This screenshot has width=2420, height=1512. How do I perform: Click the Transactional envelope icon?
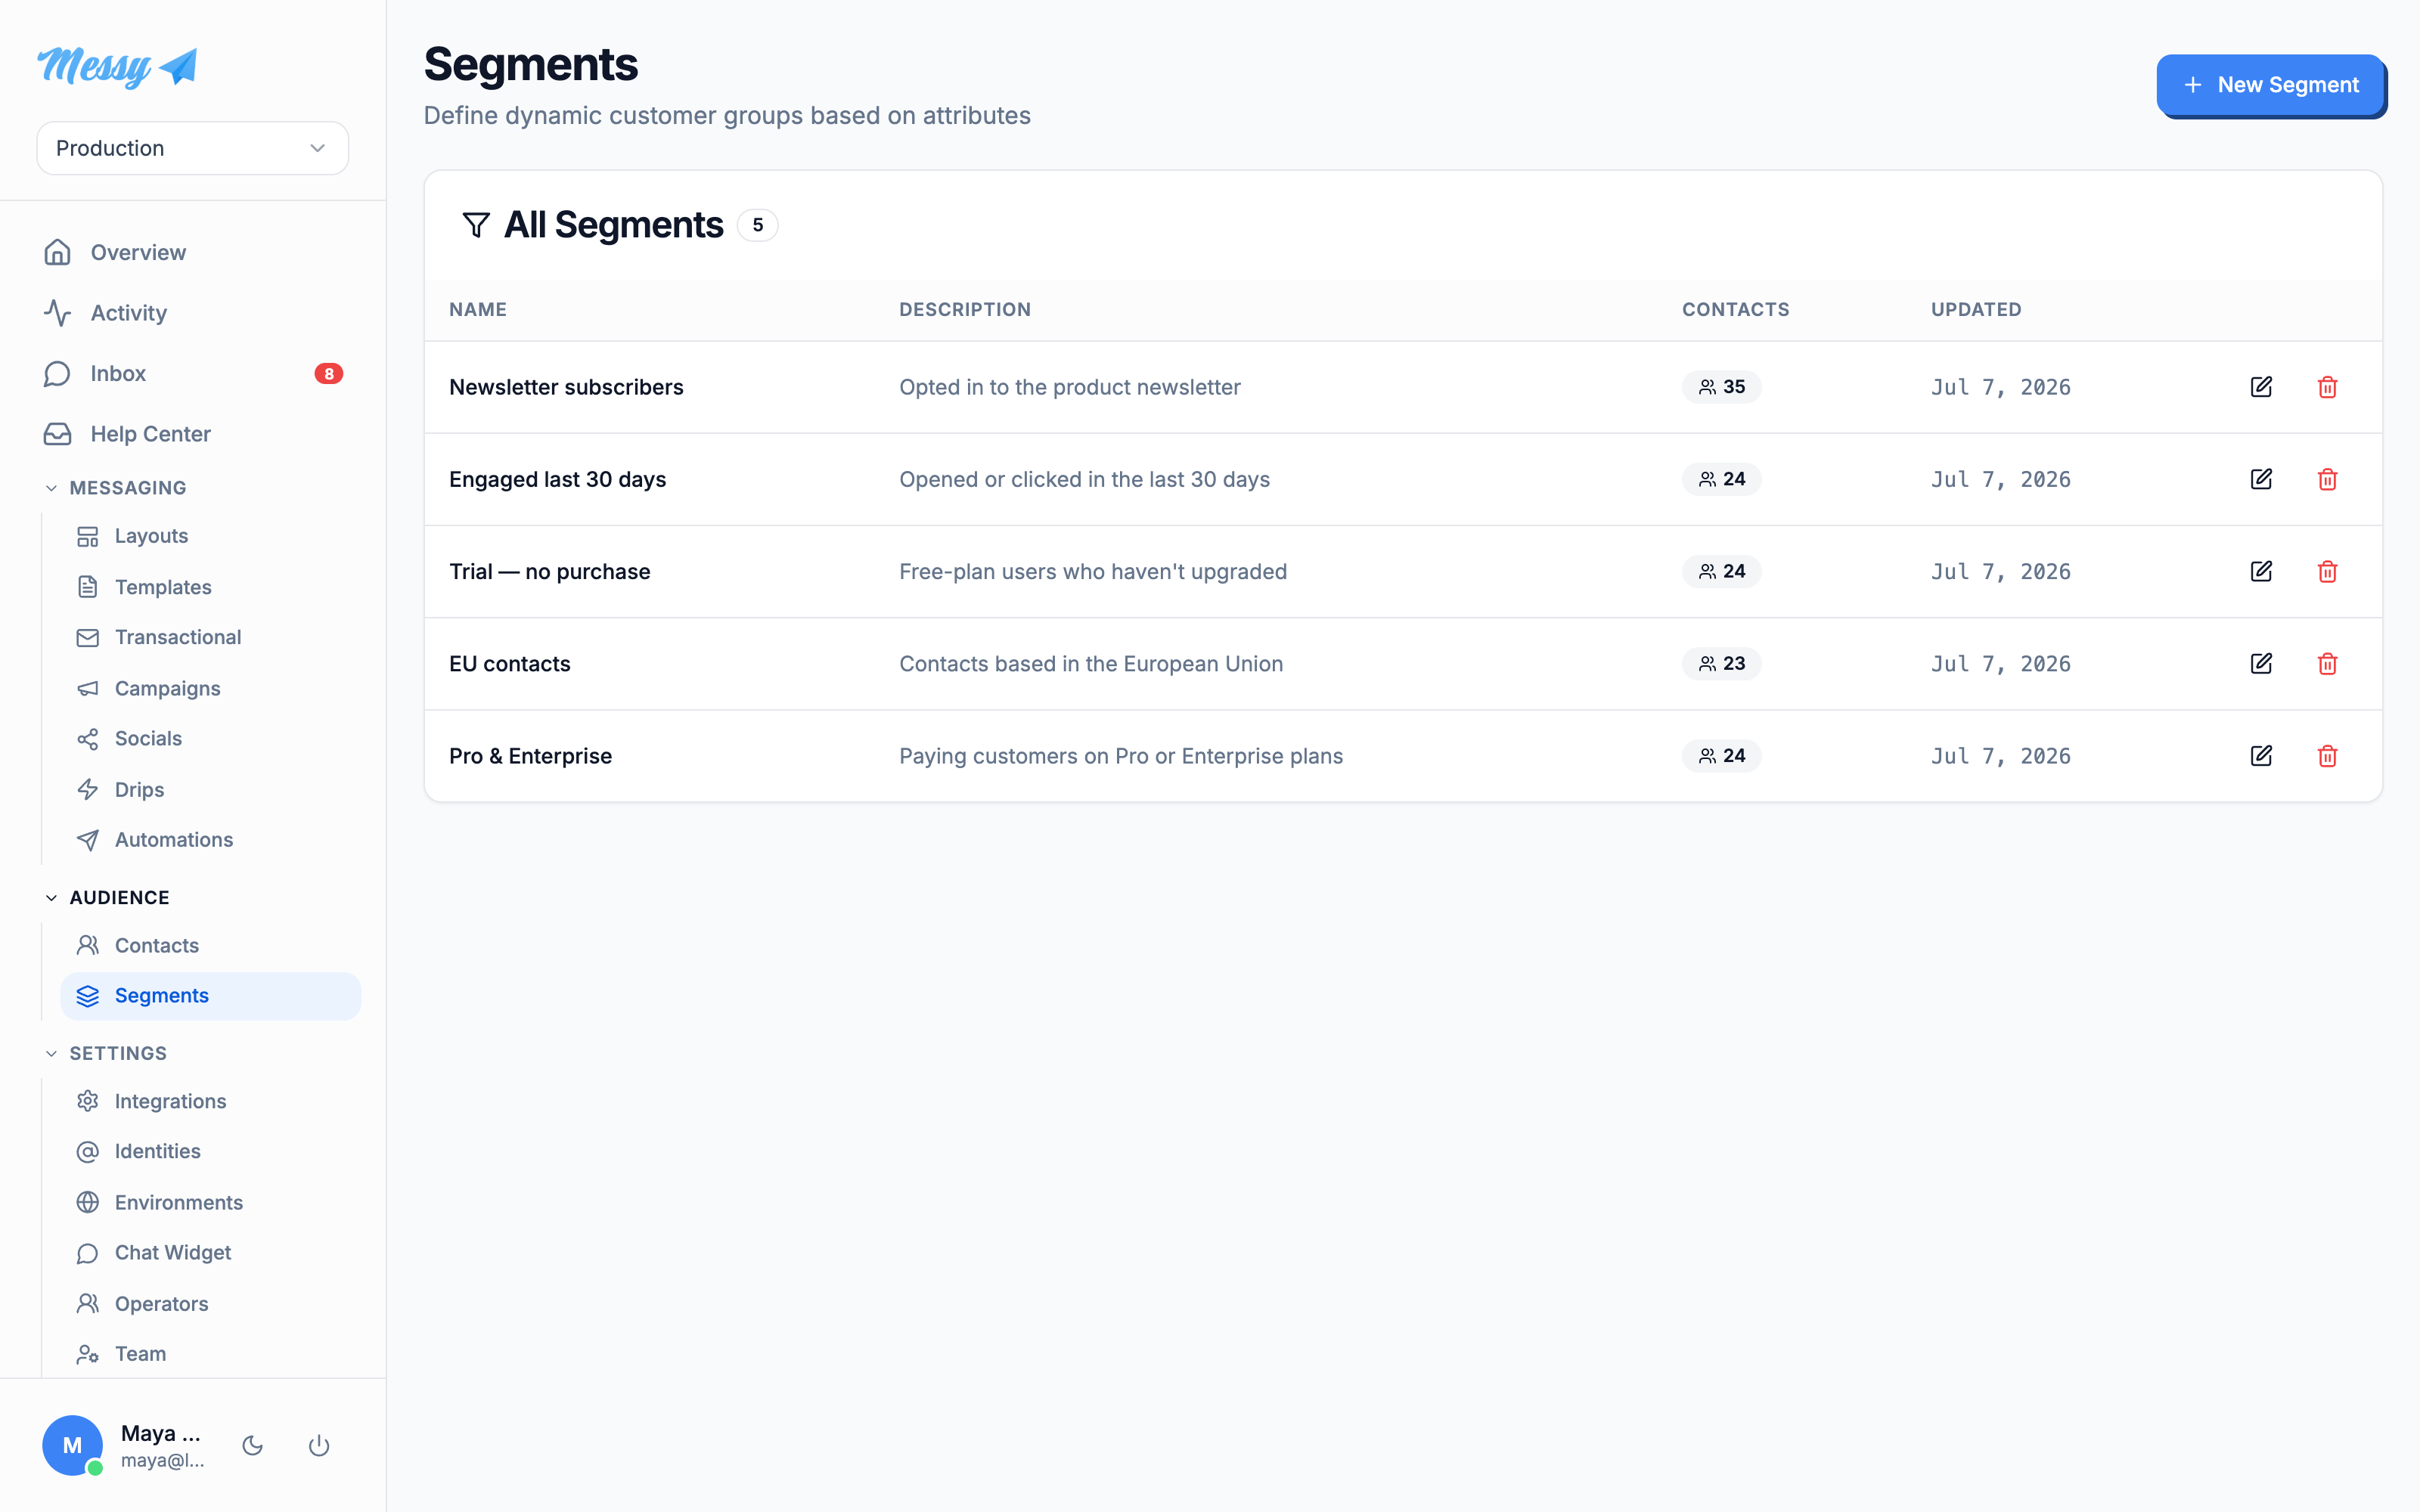point(88,637)
